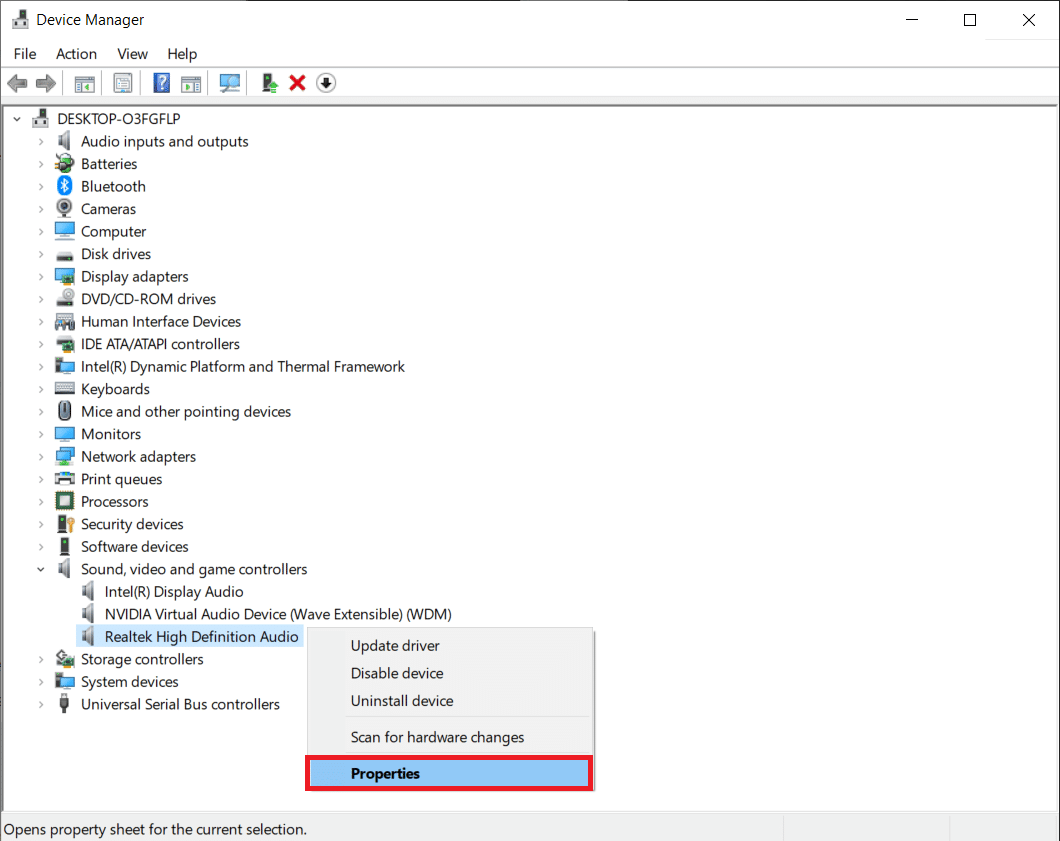Select Intel(R) Dynamic Platform and Thermal Framework
Screen dimensions: 1060x841
(x=243, y=366)
